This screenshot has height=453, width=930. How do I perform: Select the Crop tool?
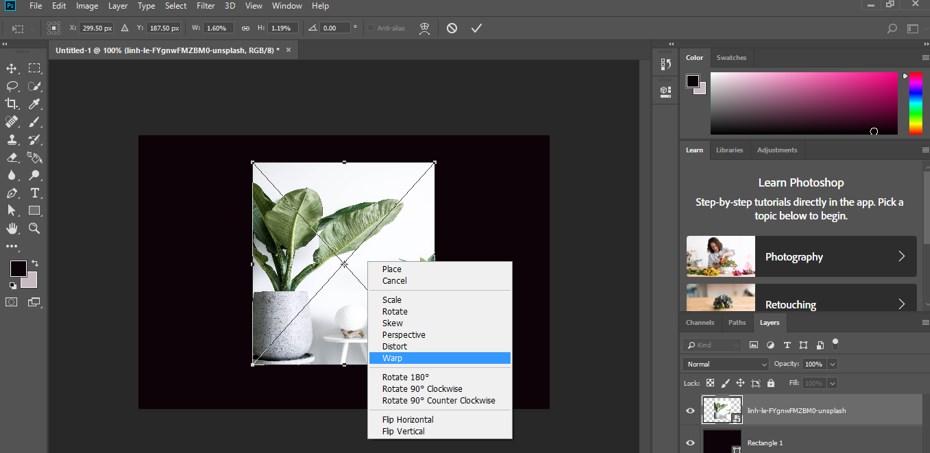(x=12, y=104)
